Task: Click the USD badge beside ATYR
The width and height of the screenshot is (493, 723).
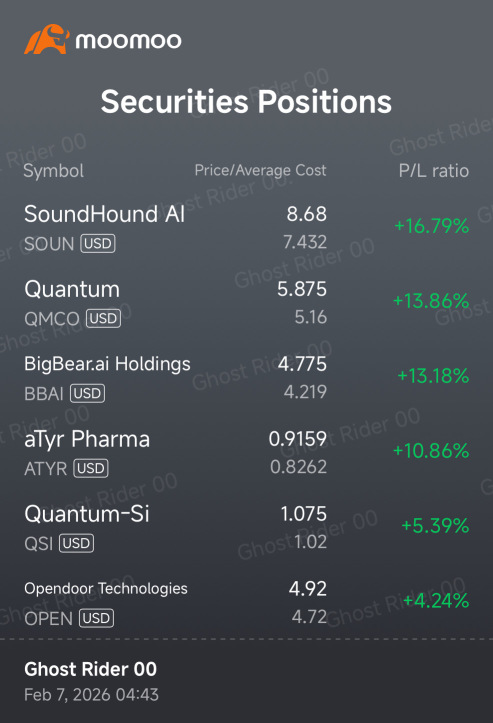Action: [91, 468]
